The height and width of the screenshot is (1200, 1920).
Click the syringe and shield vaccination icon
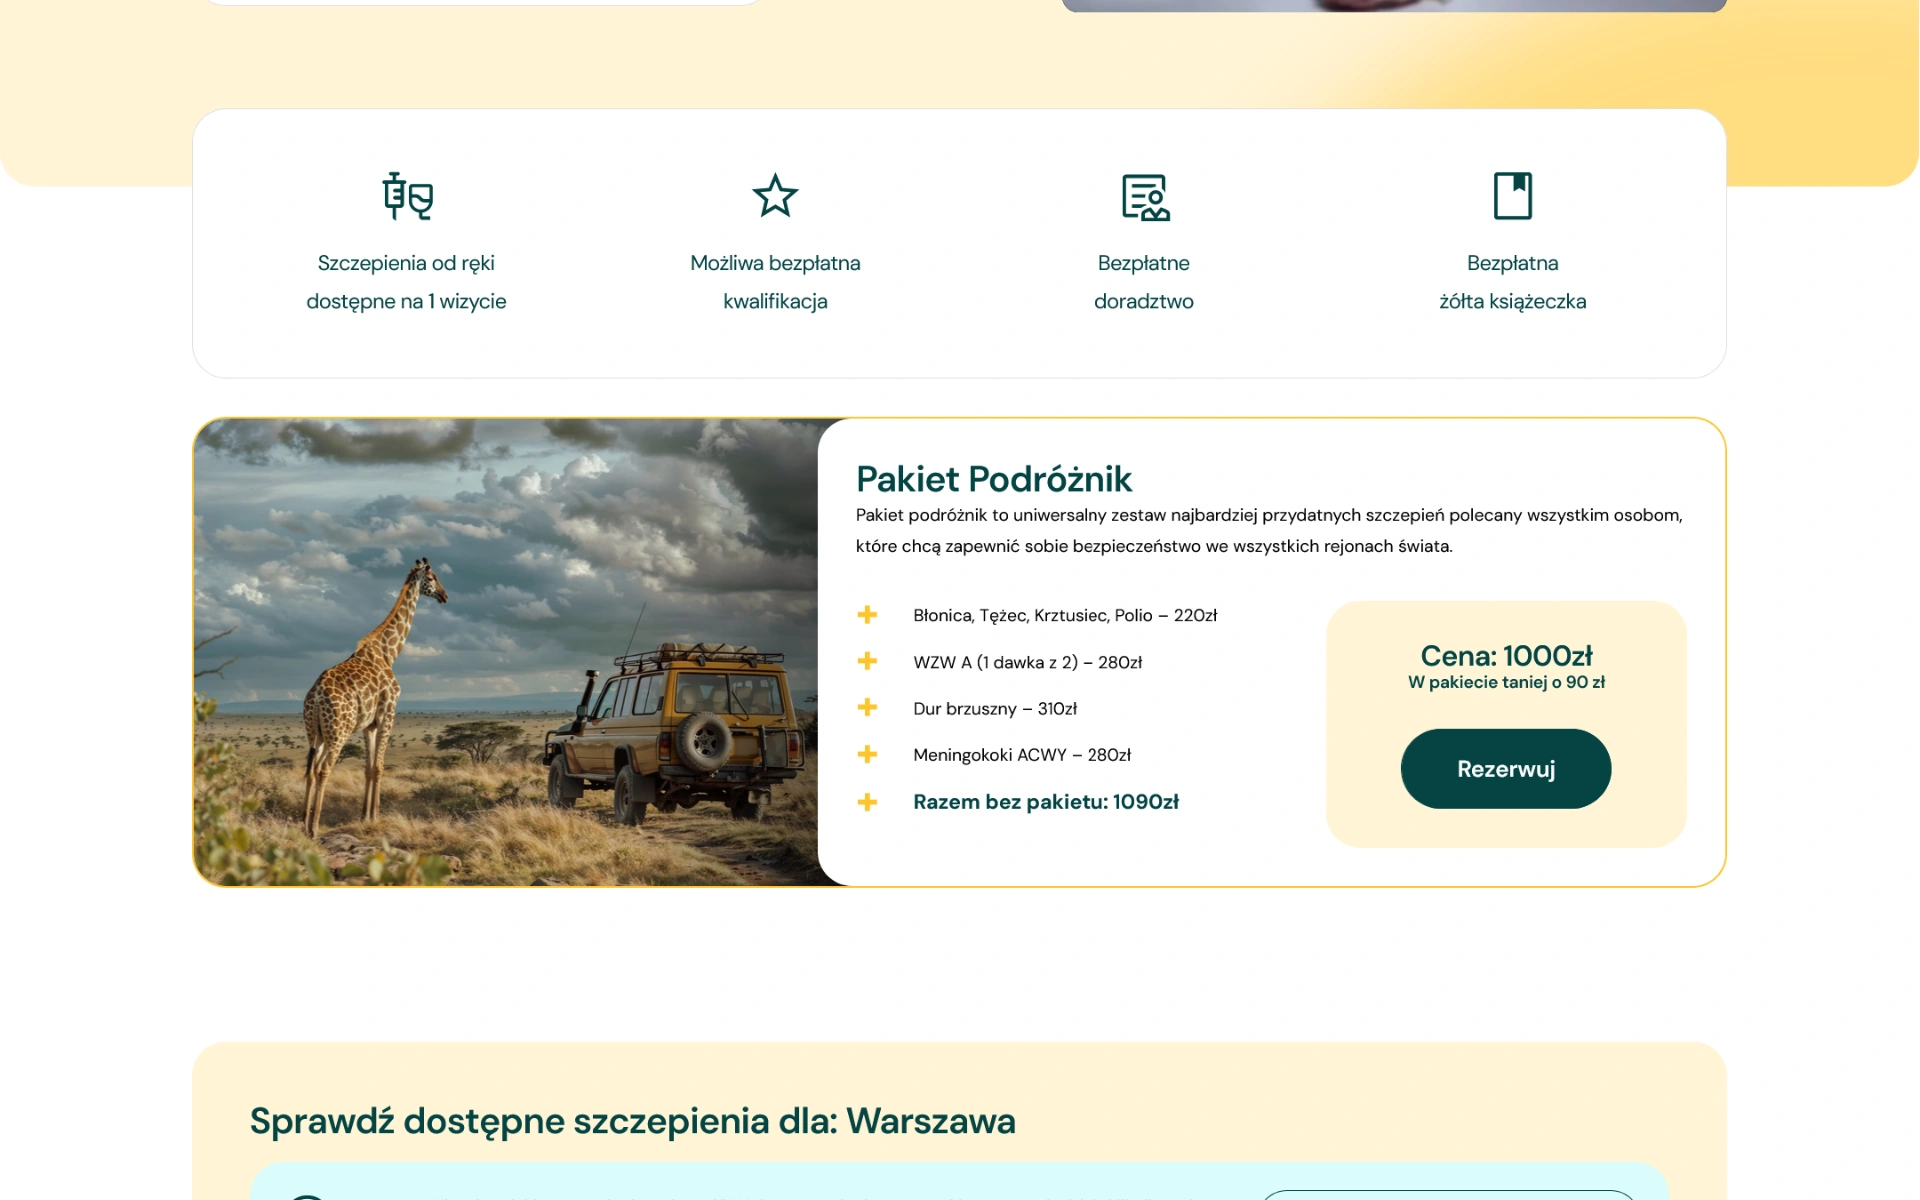(x=407, y=196)
